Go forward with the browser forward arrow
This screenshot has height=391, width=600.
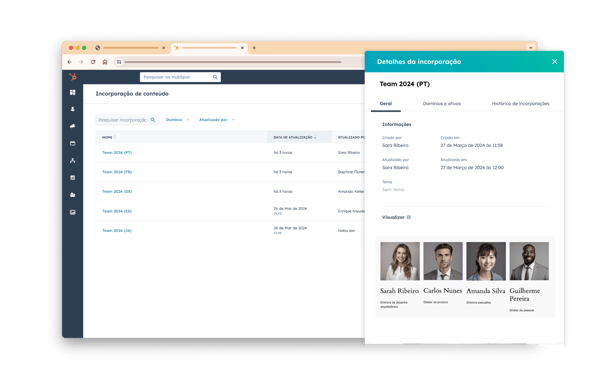coord(81,62)
